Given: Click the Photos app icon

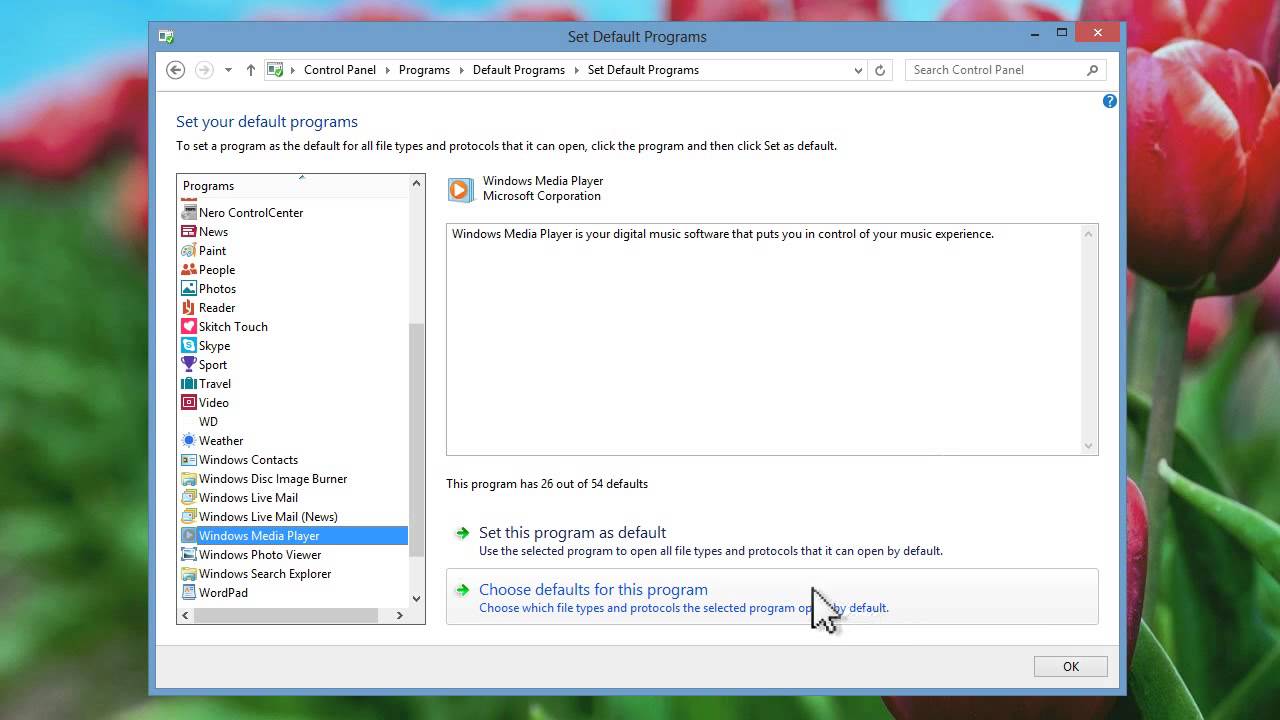Looking at the screenshot, I should point(189,288).
